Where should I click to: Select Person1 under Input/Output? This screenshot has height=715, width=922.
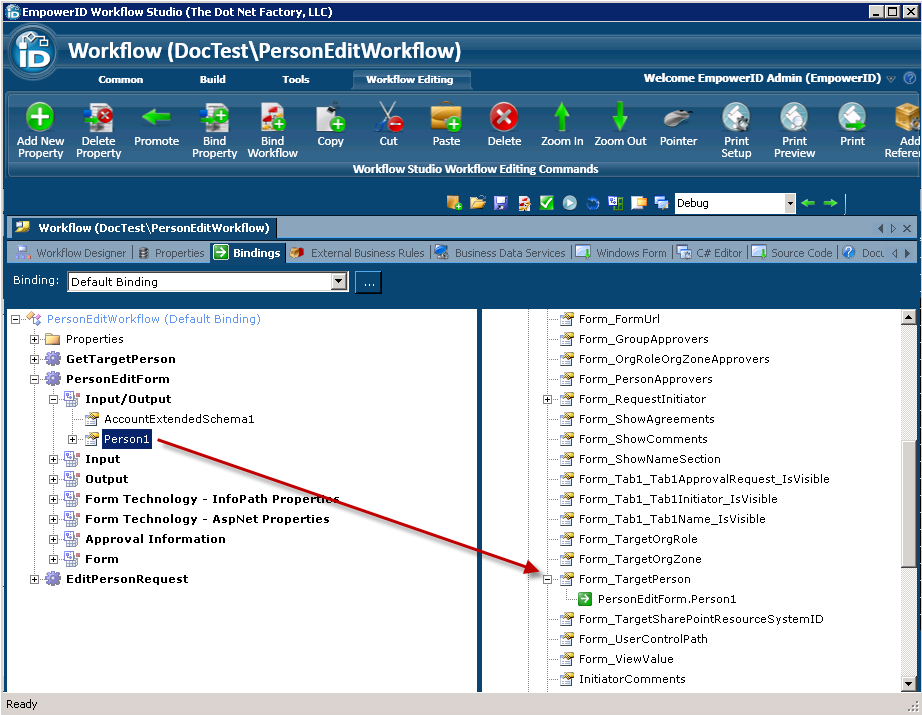(x=126, y=438)
